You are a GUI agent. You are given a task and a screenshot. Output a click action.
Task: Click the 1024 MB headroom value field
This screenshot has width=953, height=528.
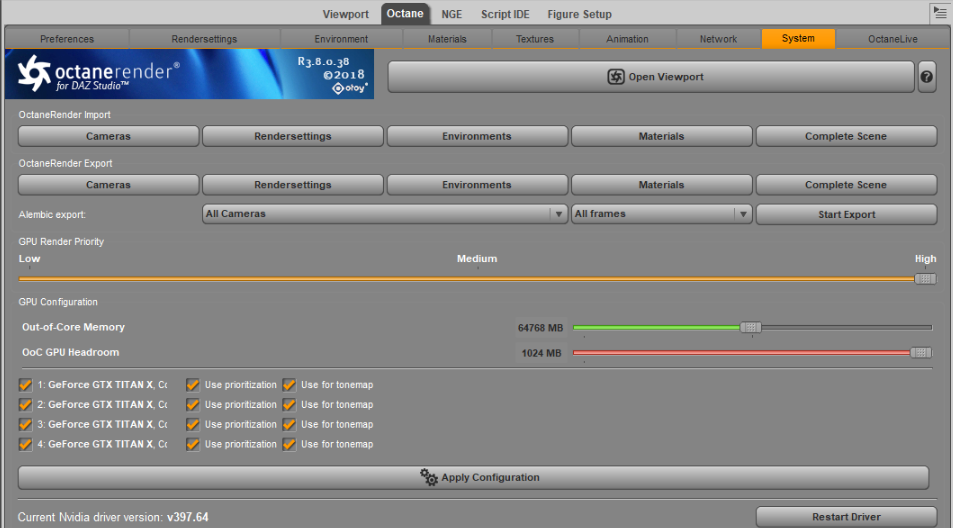point(540,353)
